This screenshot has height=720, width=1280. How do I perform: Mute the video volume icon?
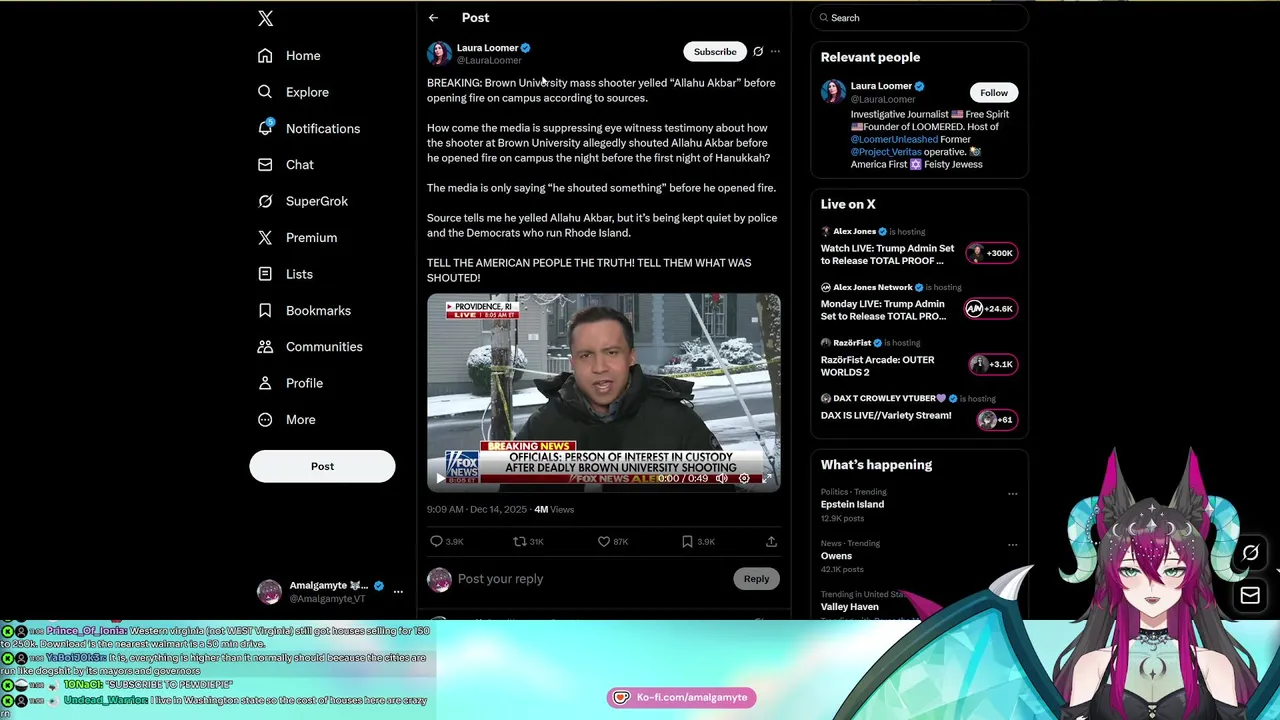coord(722,479)
